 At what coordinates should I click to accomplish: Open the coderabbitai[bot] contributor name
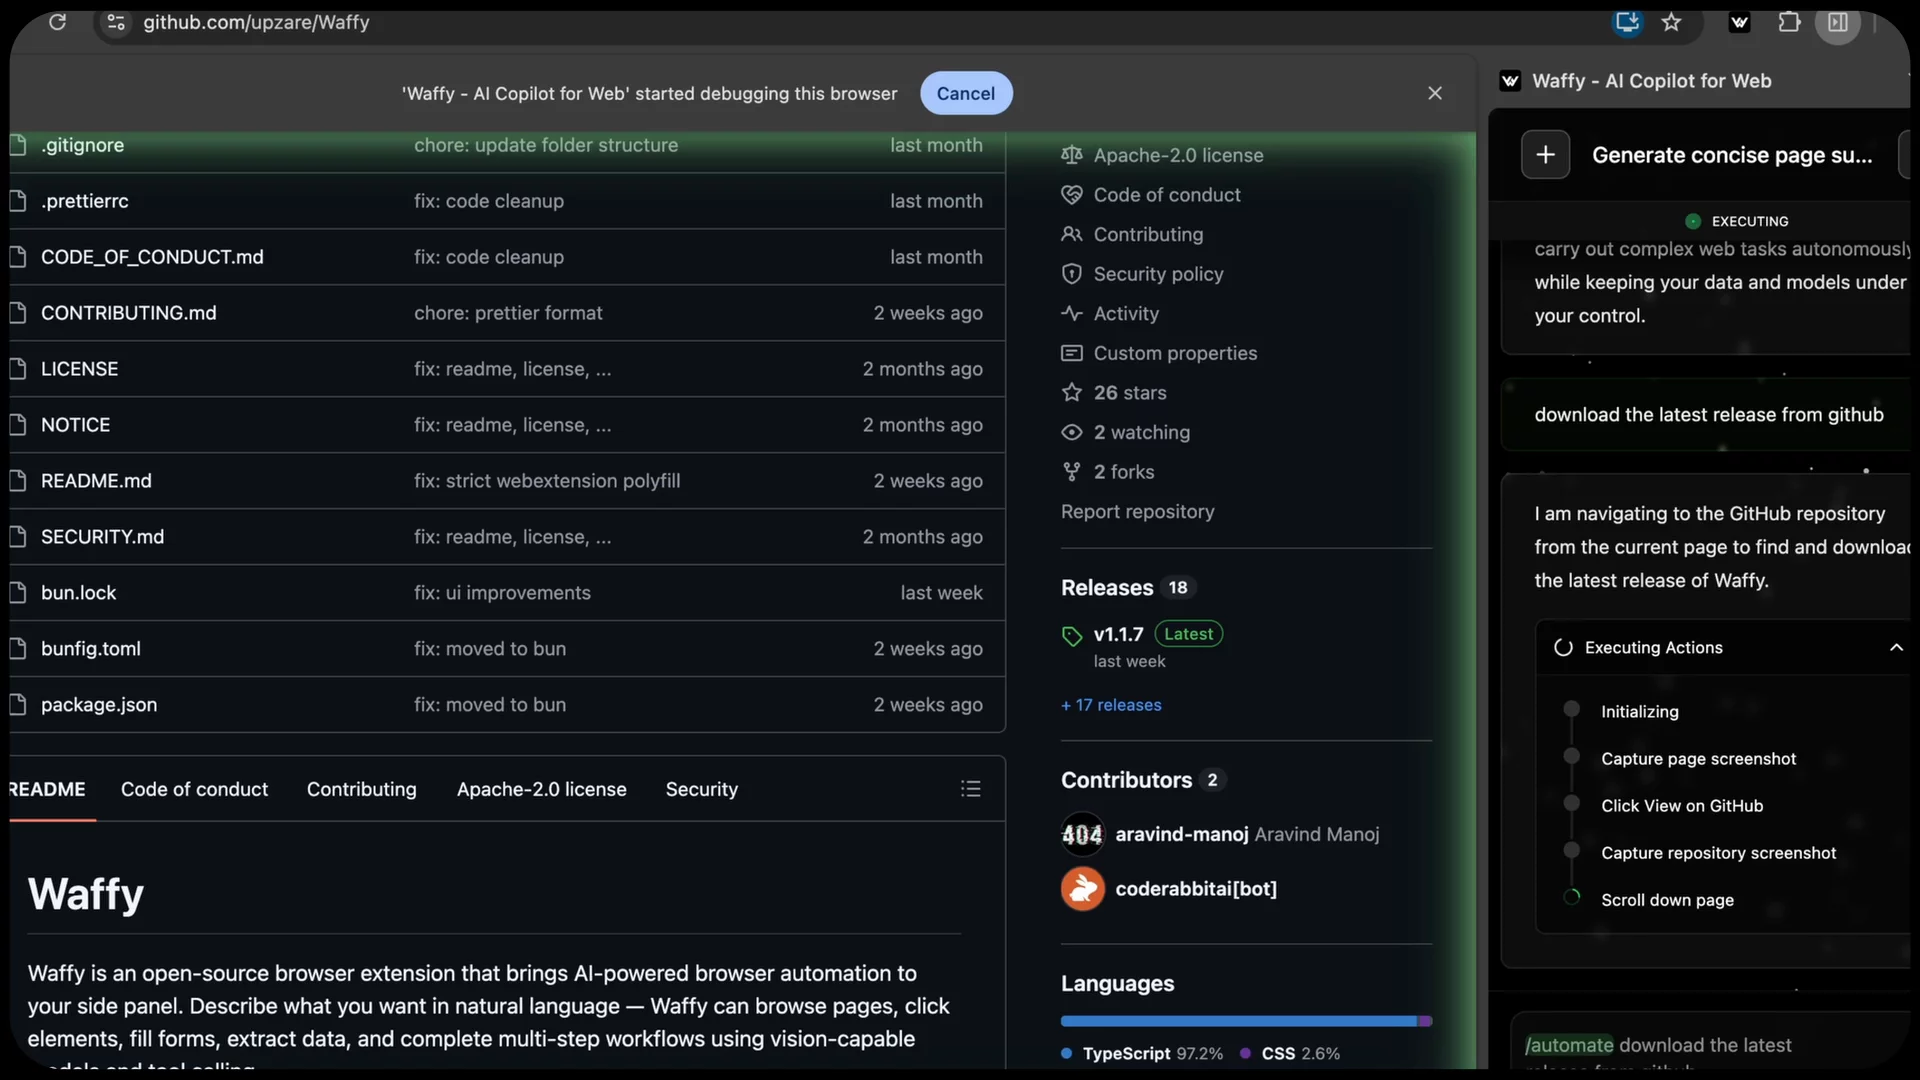point(1196,889)
